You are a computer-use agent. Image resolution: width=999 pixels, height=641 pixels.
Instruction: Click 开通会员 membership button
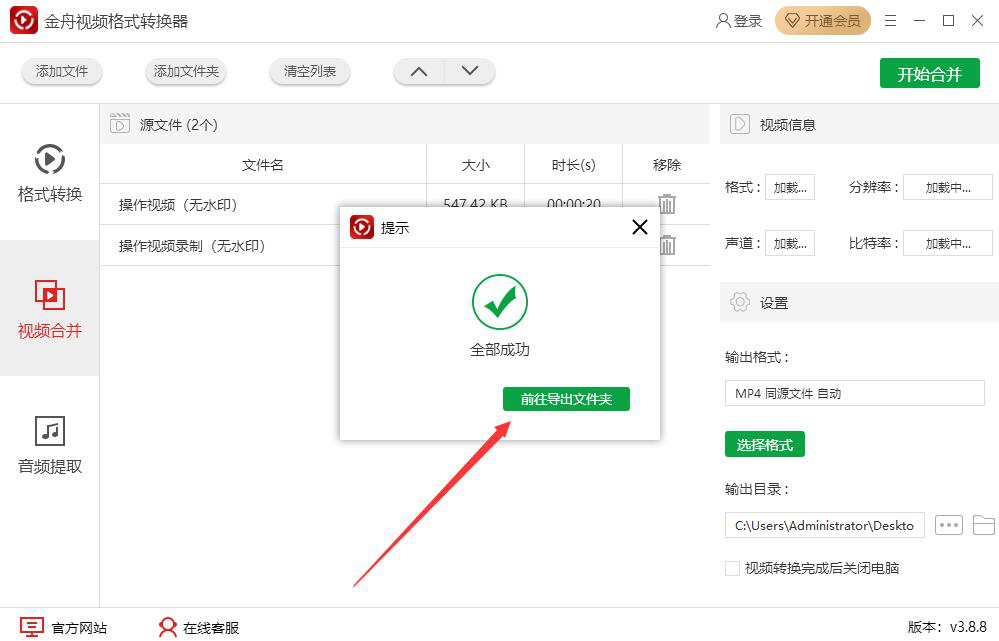823,21
